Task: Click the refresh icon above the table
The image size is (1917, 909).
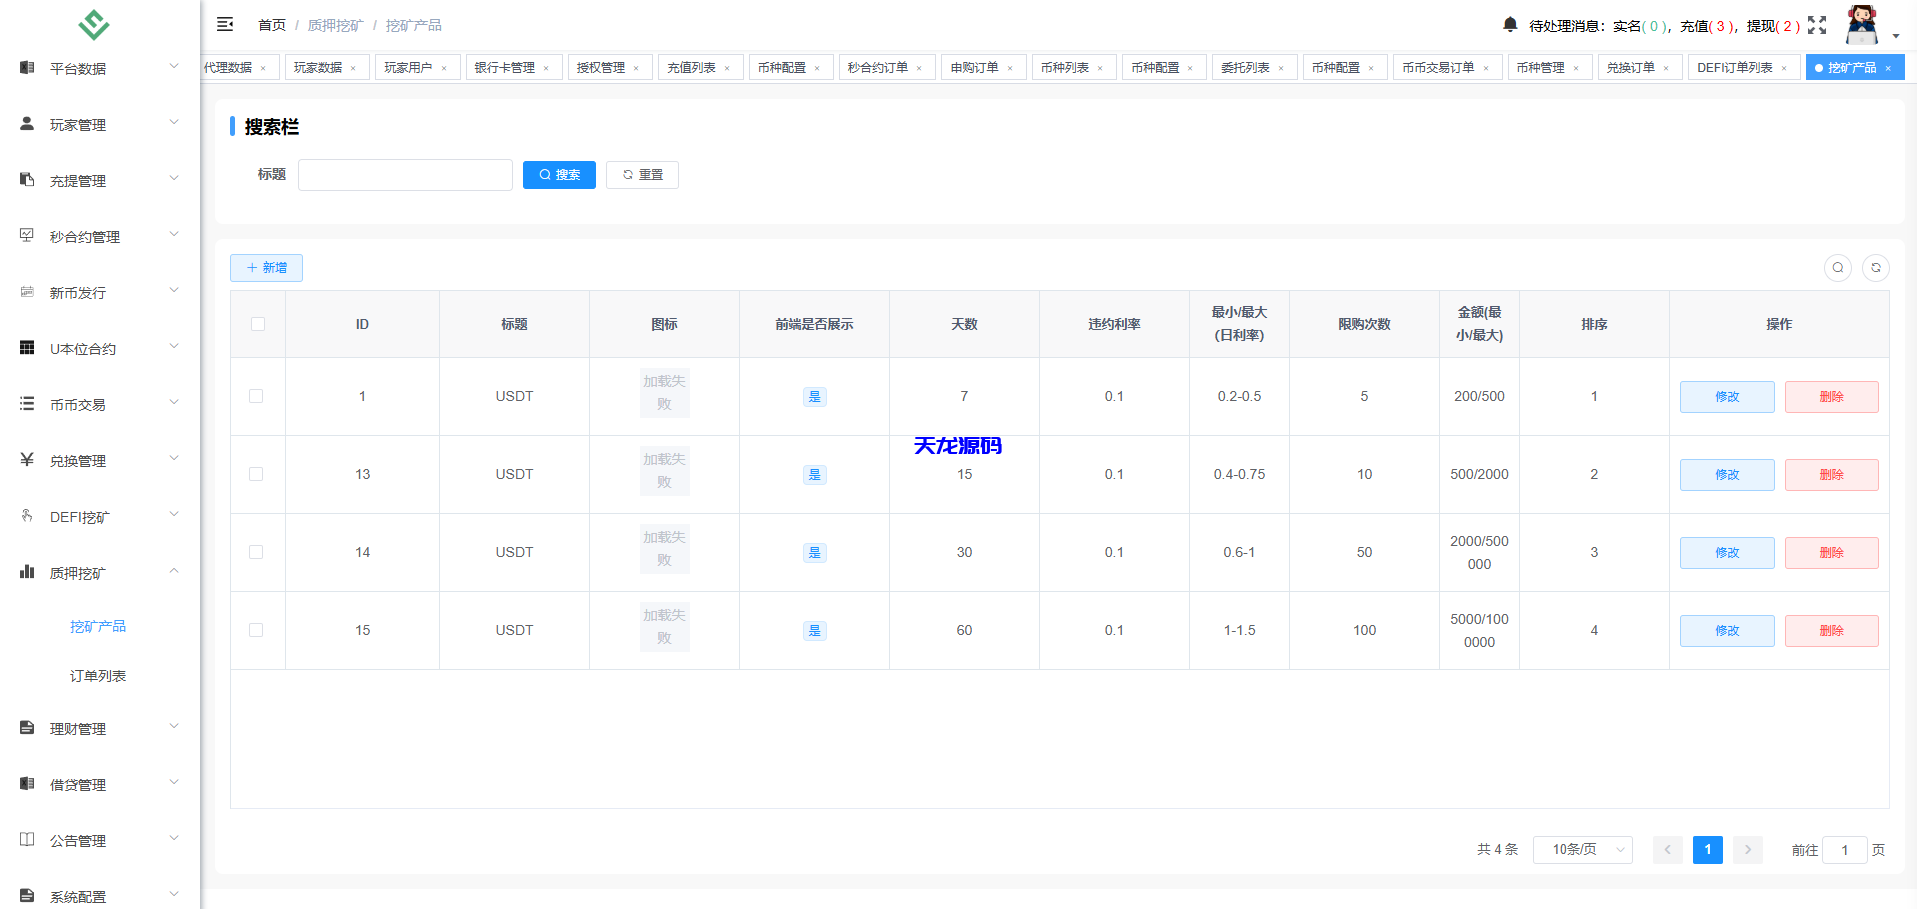Action: point(1876,268)
